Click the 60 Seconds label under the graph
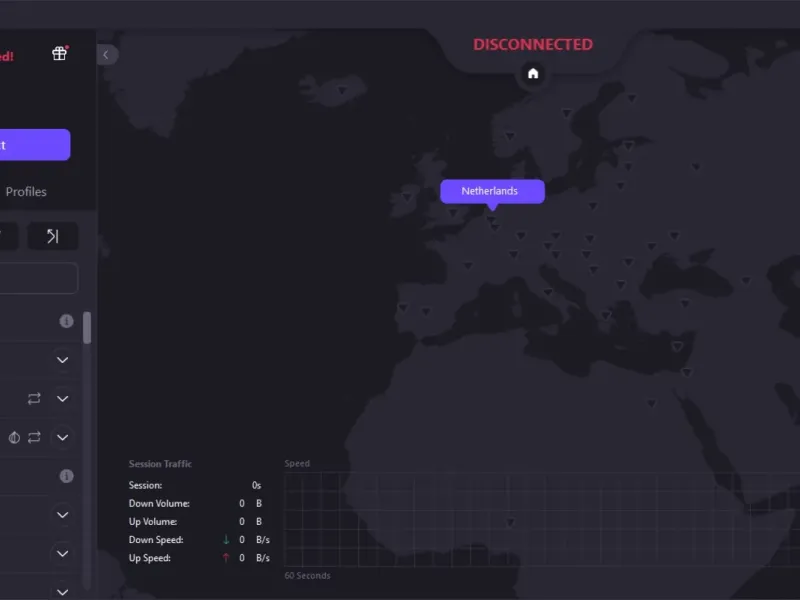The width and height of the screenshot is (800, 600). [x=307, y=576]
